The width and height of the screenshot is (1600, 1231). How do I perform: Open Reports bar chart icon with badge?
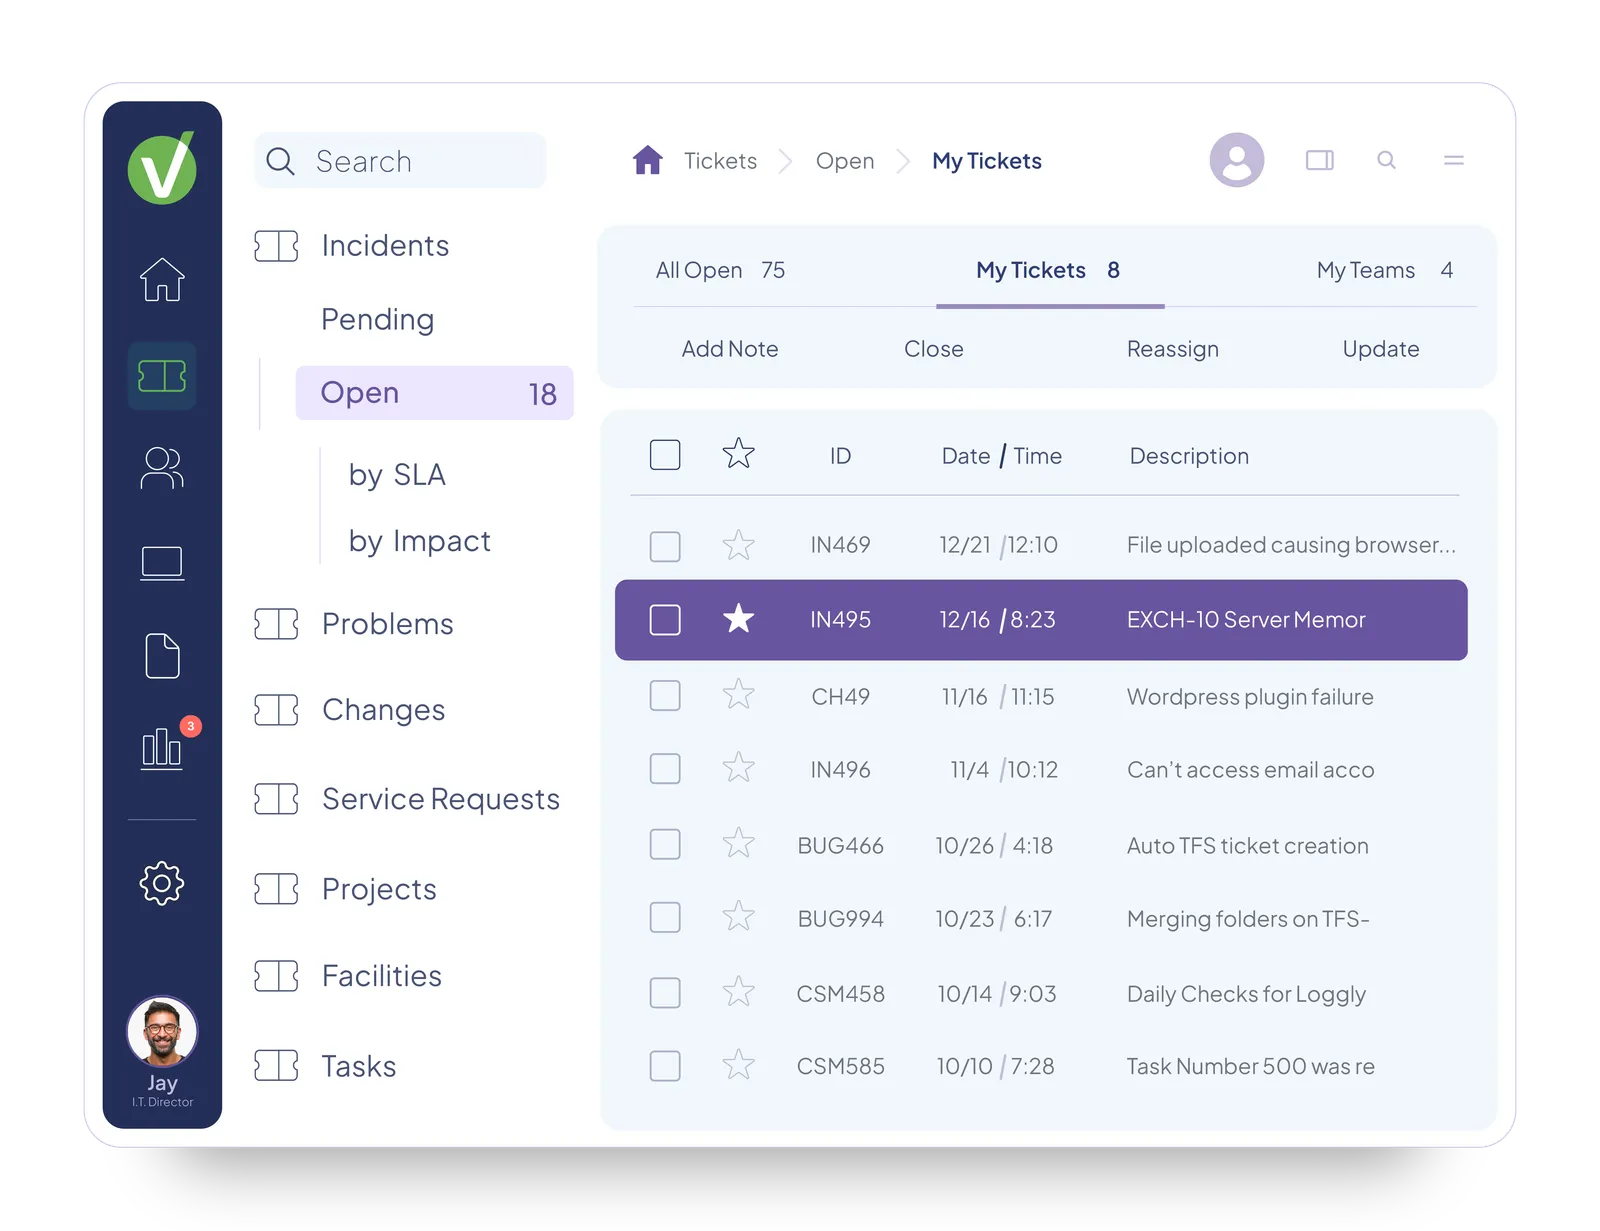(x=162, y=747)
